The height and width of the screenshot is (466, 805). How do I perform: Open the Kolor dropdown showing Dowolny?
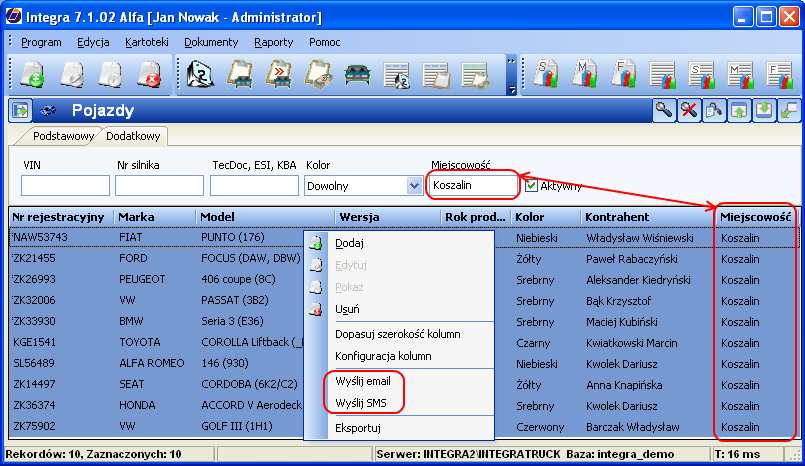(x=414, y=186)
